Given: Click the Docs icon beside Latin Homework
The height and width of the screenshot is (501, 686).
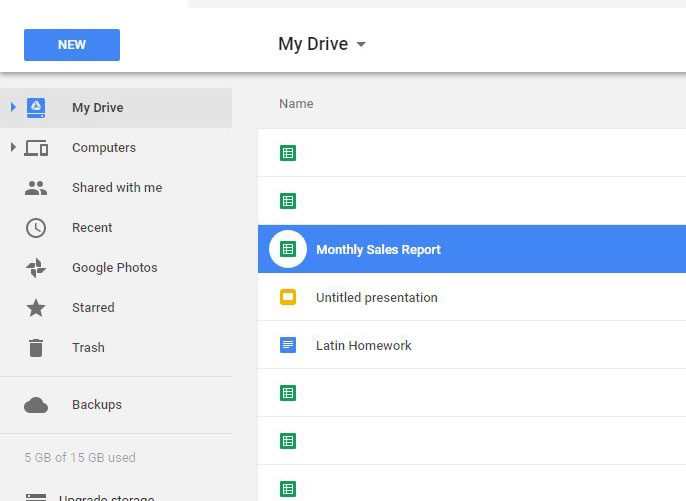Looking at the screenshot, I should pos(288,345).
